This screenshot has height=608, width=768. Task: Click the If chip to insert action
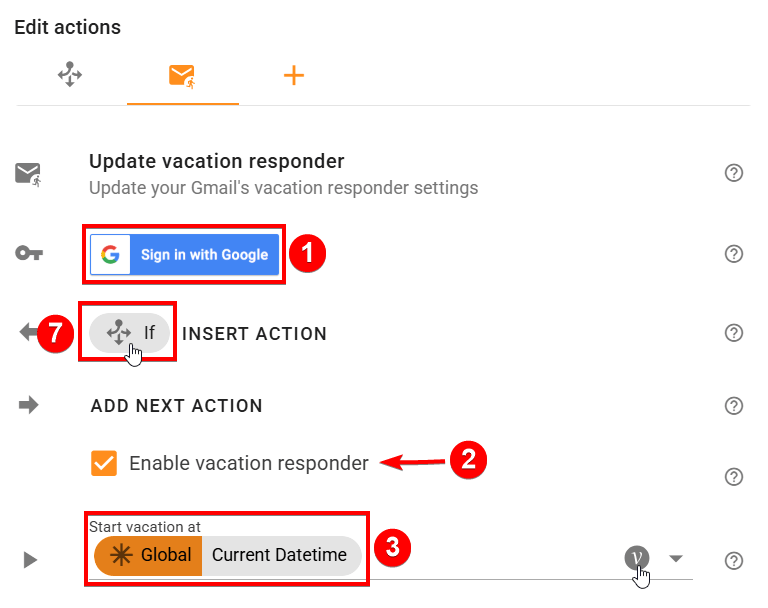point(130,333)
